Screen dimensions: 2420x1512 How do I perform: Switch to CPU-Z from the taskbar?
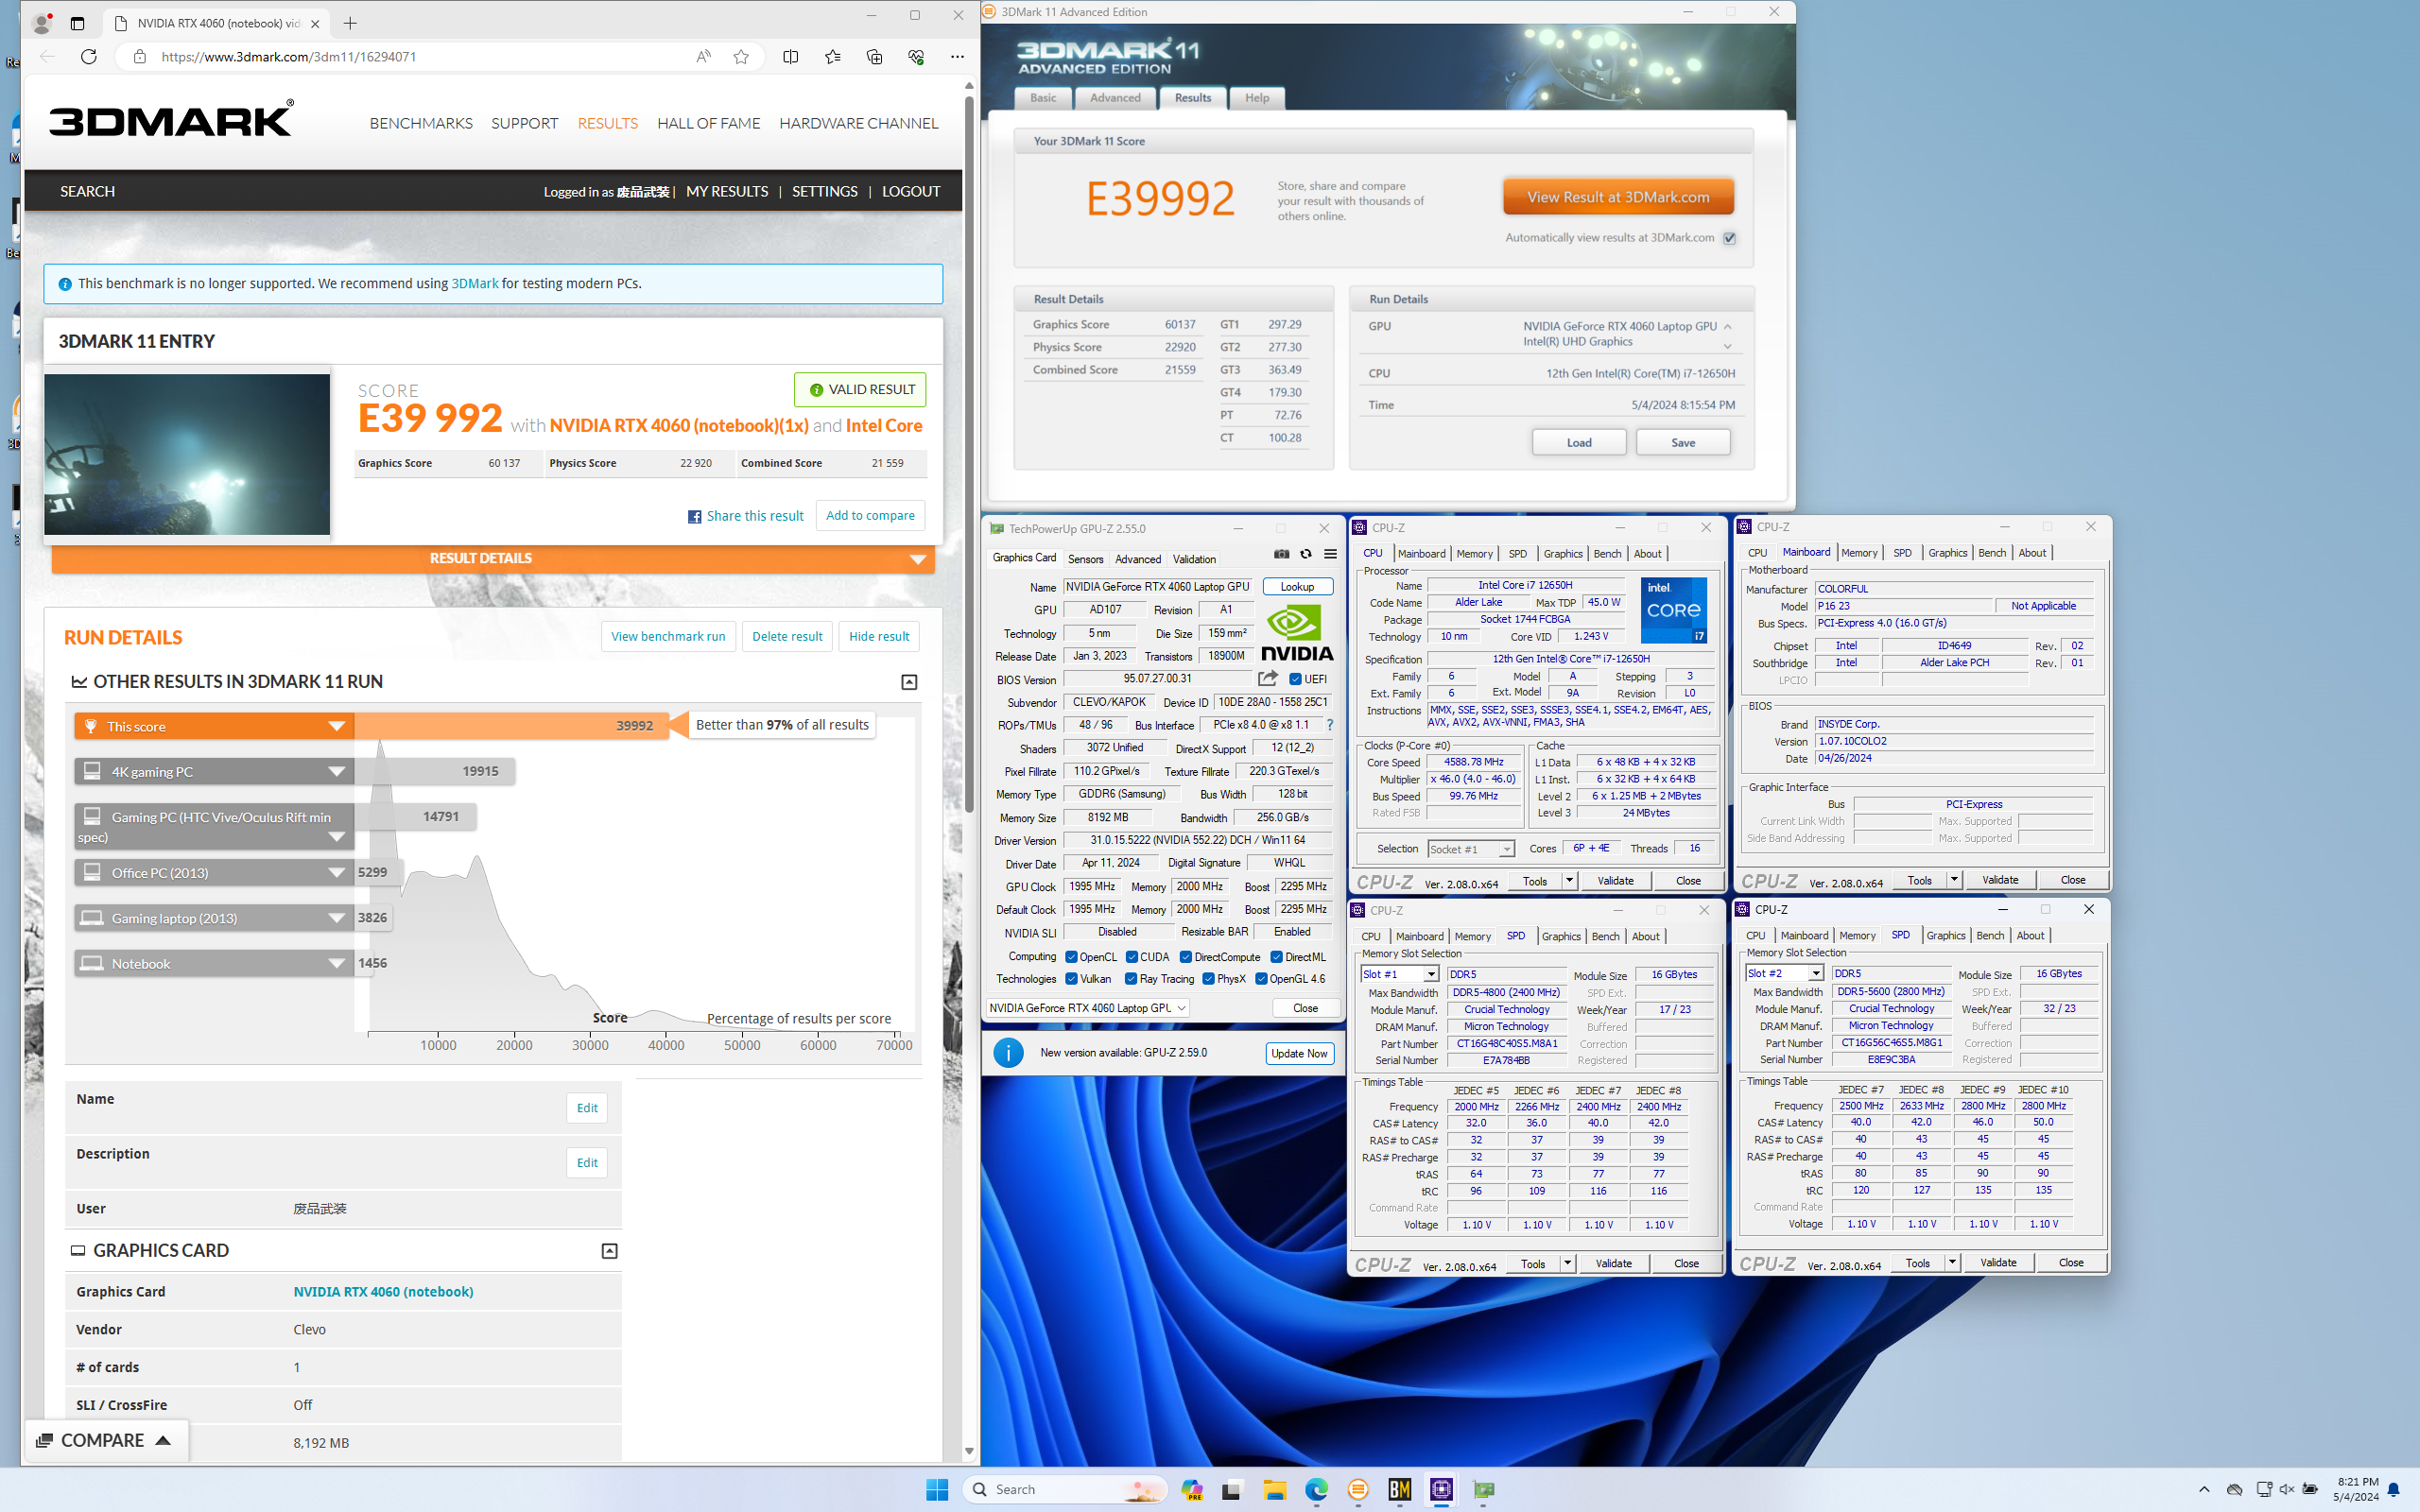click(1441, 1489)
